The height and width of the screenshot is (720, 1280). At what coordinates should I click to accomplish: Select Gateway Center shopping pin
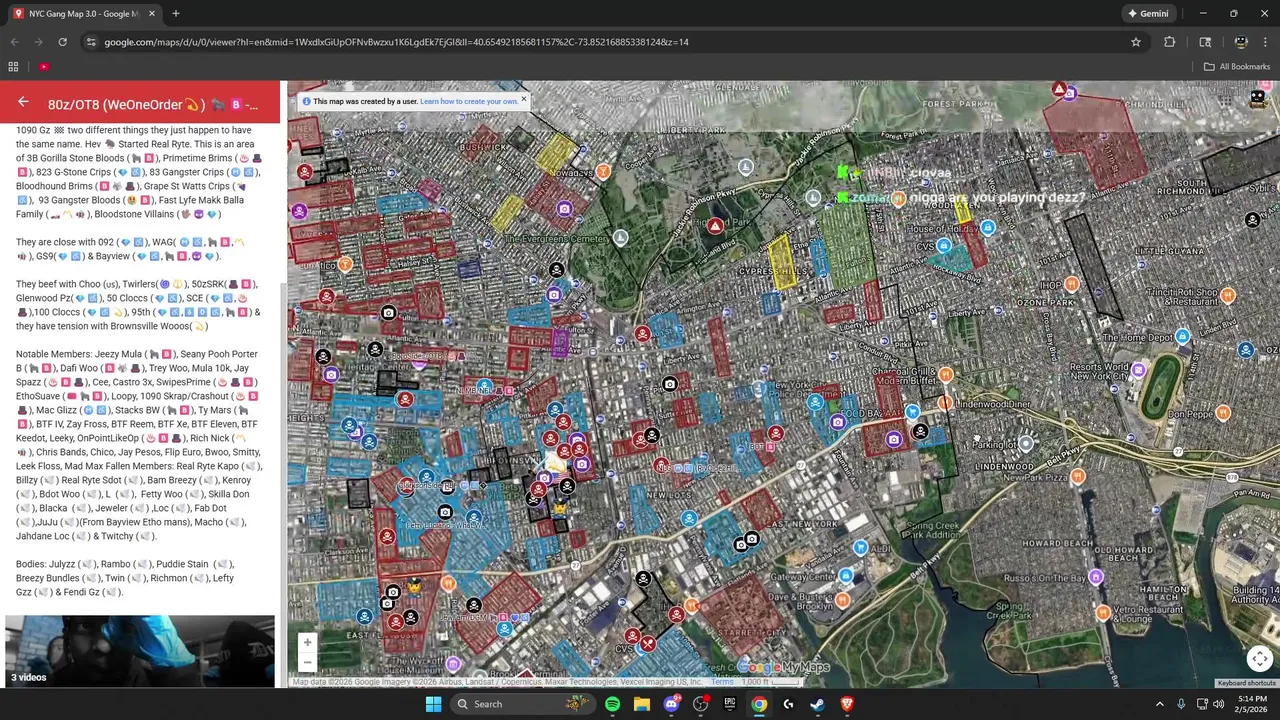(846, 576)
